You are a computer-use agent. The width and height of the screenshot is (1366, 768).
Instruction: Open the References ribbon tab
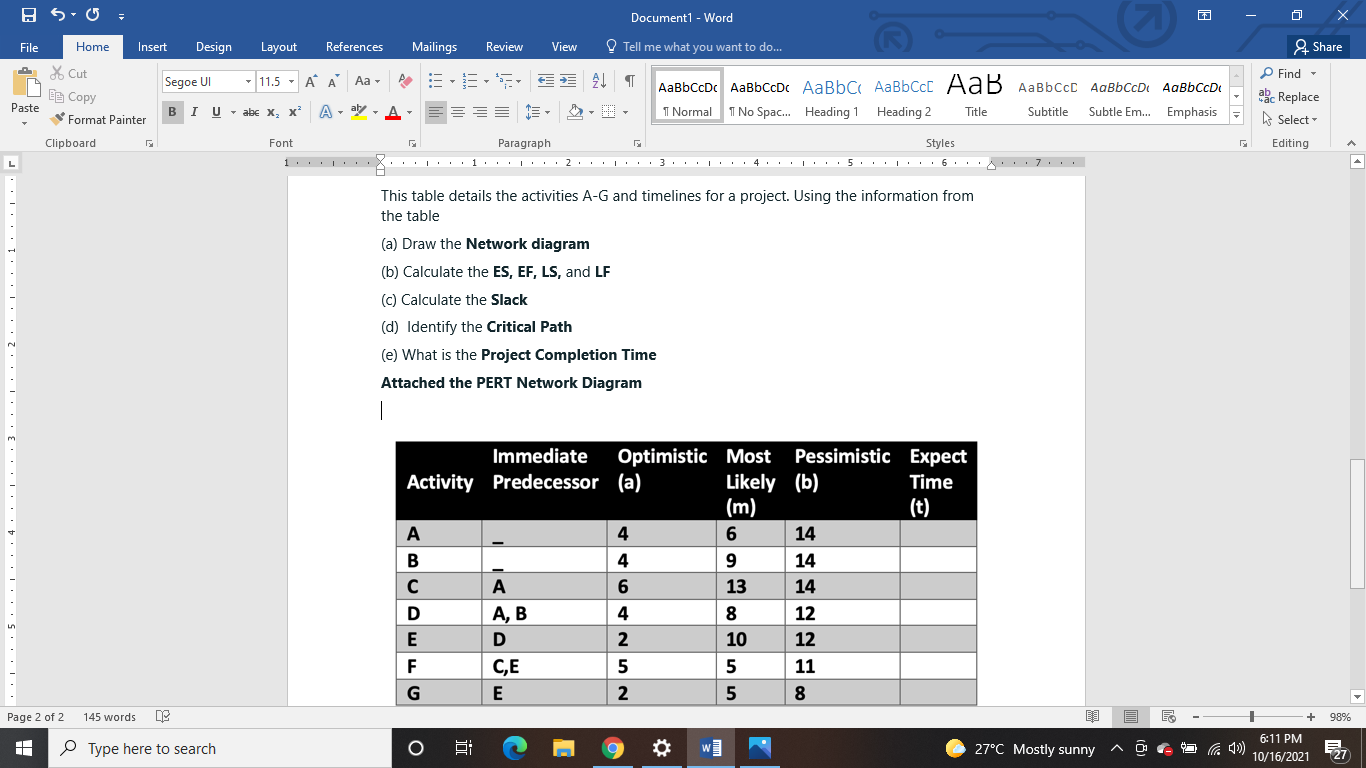[354, 46]
